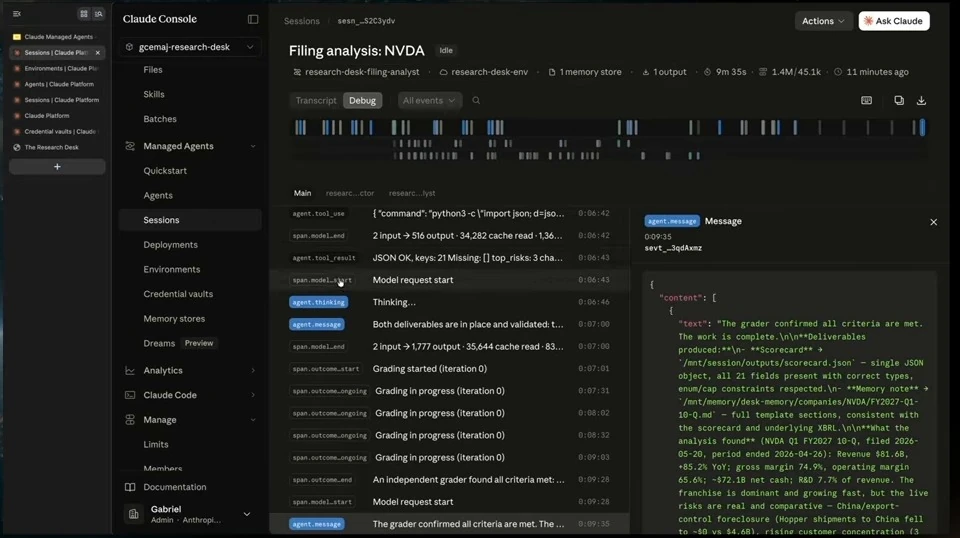
Task: Switch to Transcript view
Action: pos(316,100)
